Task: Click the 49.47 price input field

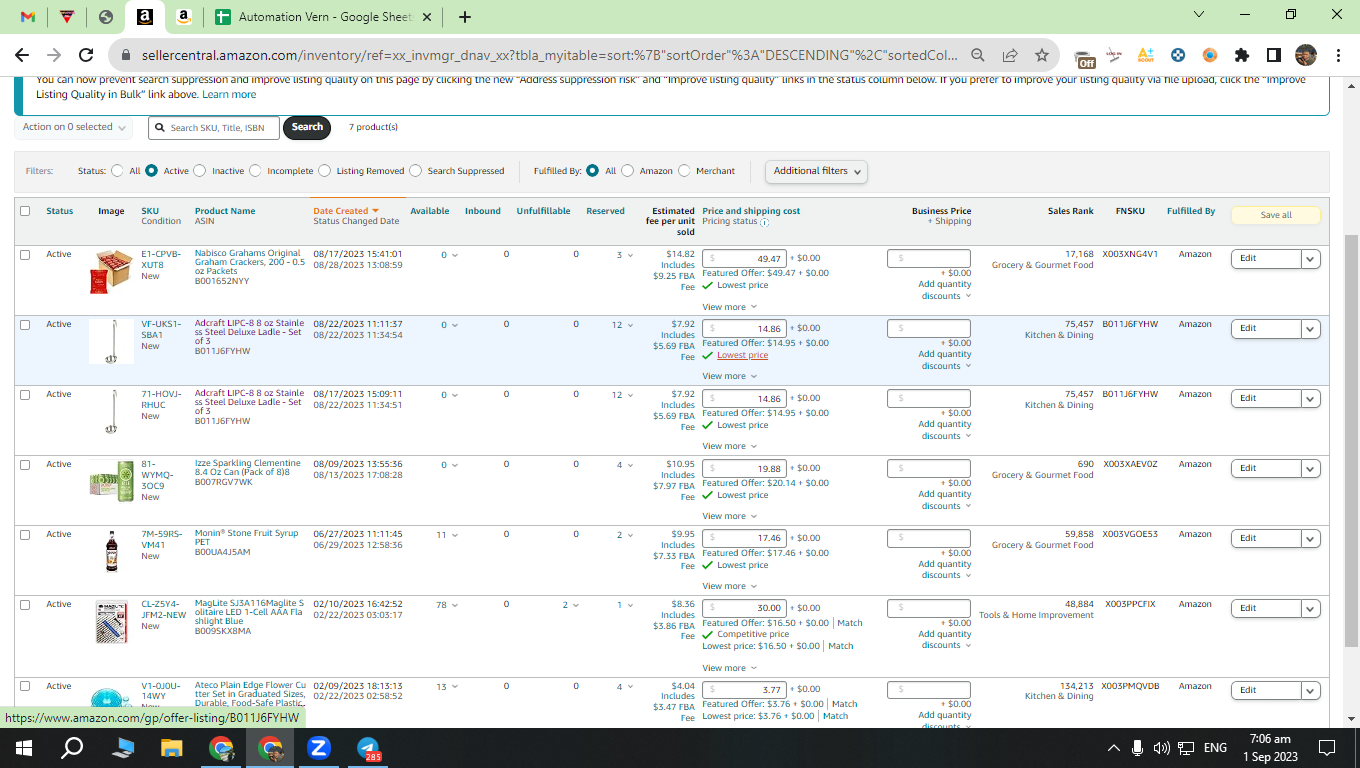Action: 744,259
